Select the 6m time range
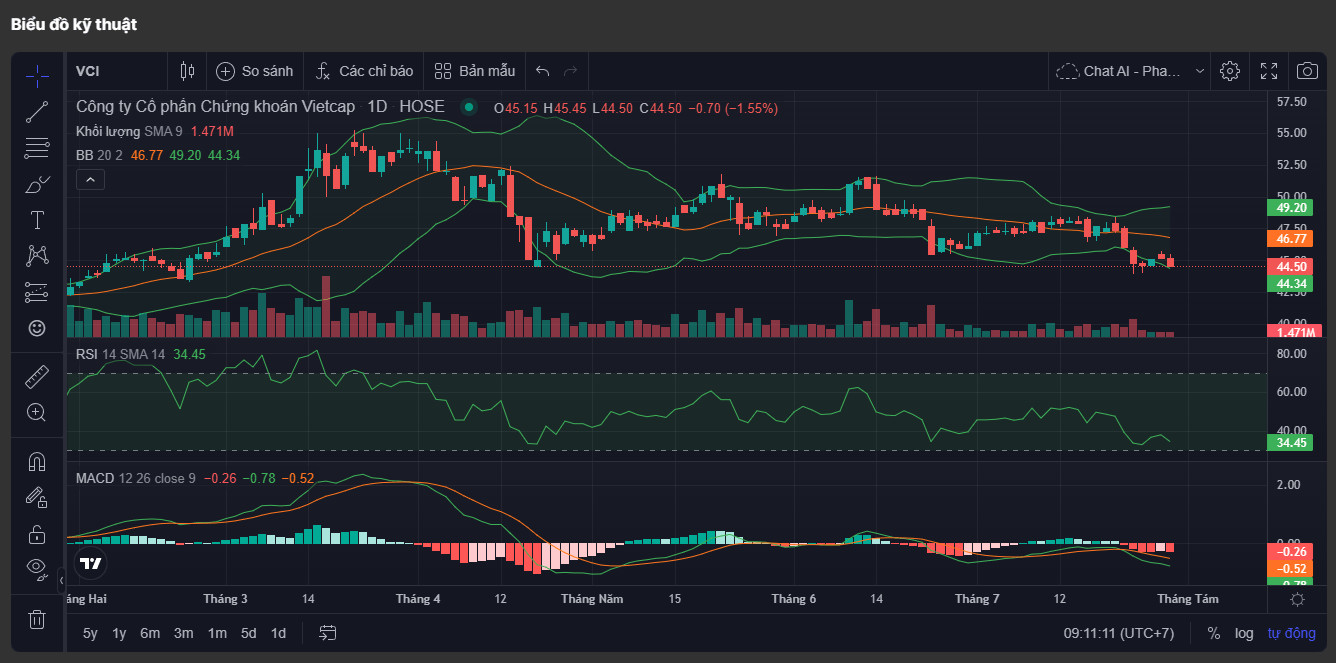This screenshot has height=663, width=1336. pos(150,633)
